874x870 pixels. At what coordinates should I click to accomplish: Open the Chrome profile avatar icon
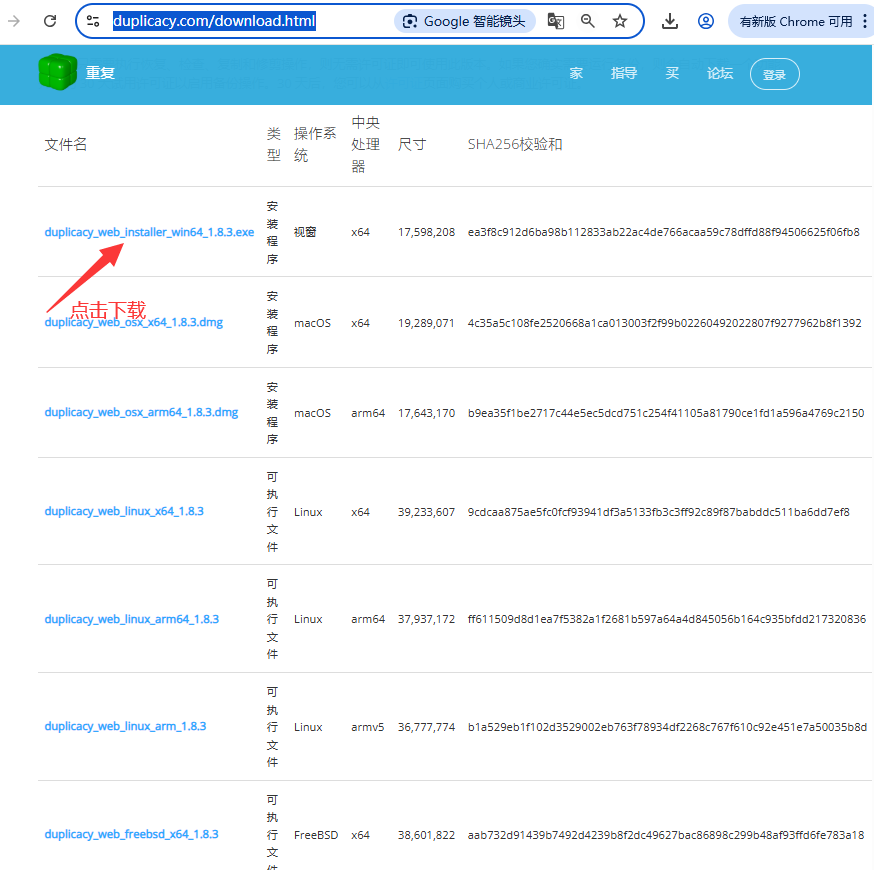706,21
